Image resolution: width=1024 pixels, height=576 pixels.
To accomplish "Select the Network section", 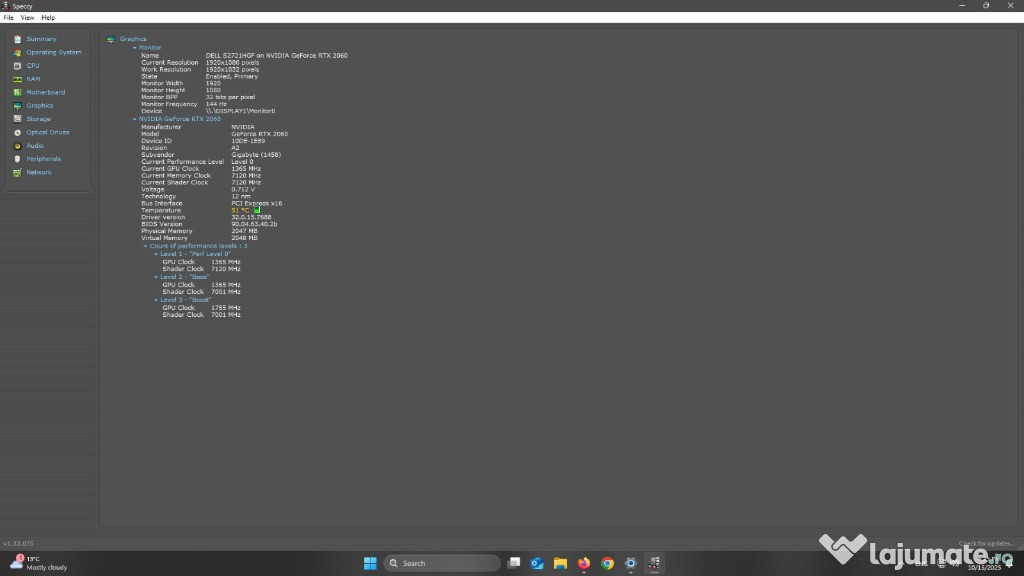I will (x=39, y=172).
